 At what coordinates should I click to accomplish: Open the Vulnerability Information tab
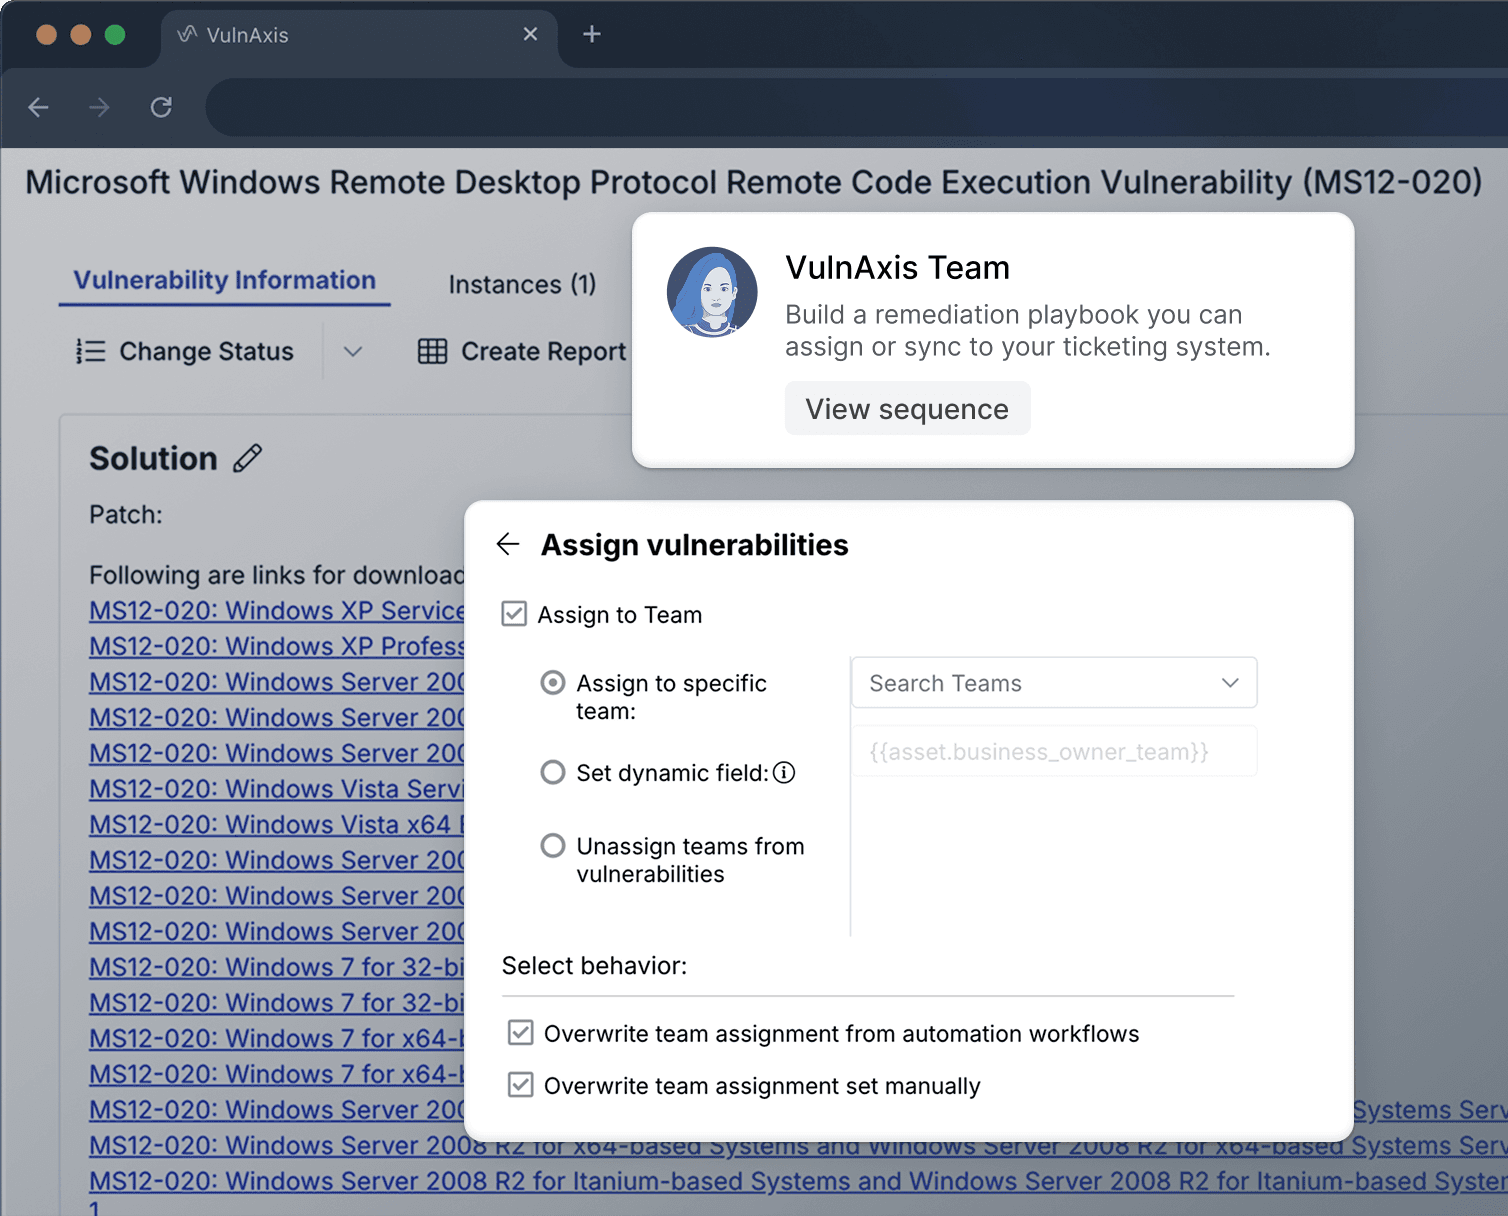point(225,280)
